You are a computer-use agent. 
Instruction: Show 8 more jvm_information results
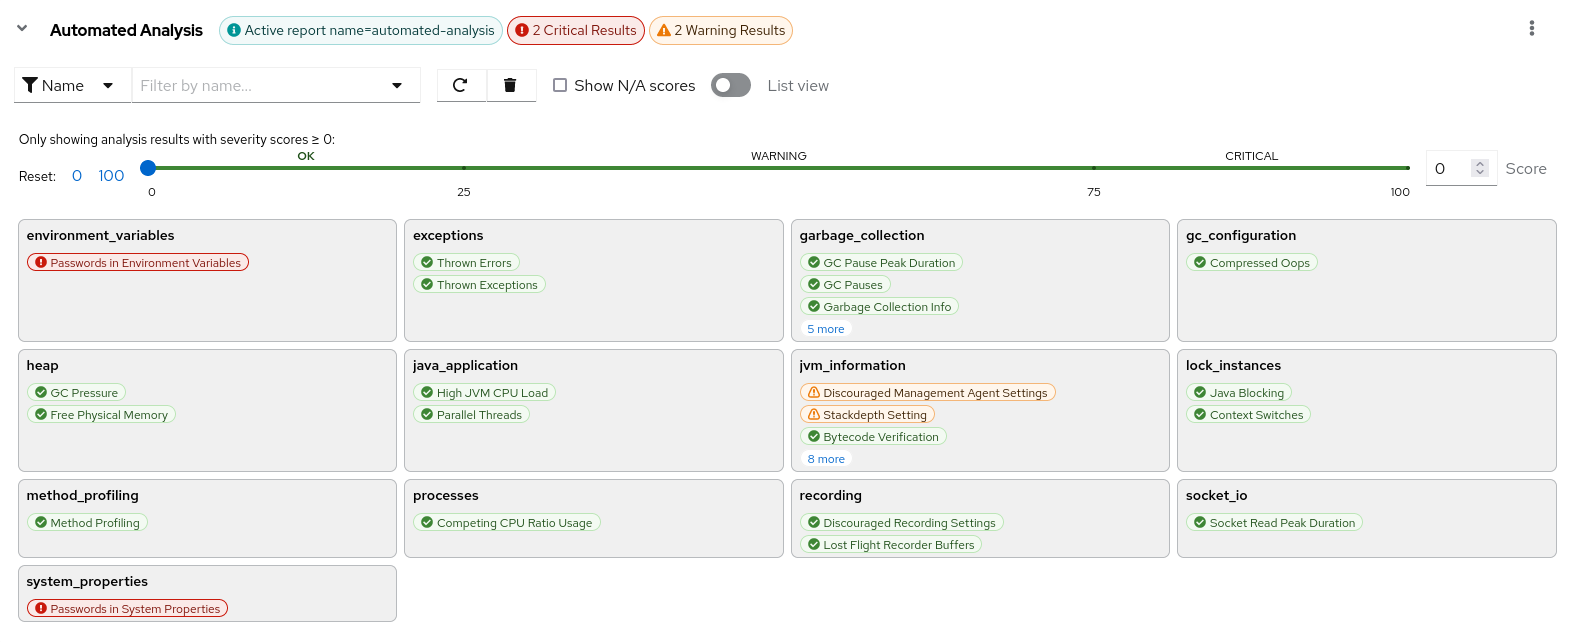(x=825, y=459)
